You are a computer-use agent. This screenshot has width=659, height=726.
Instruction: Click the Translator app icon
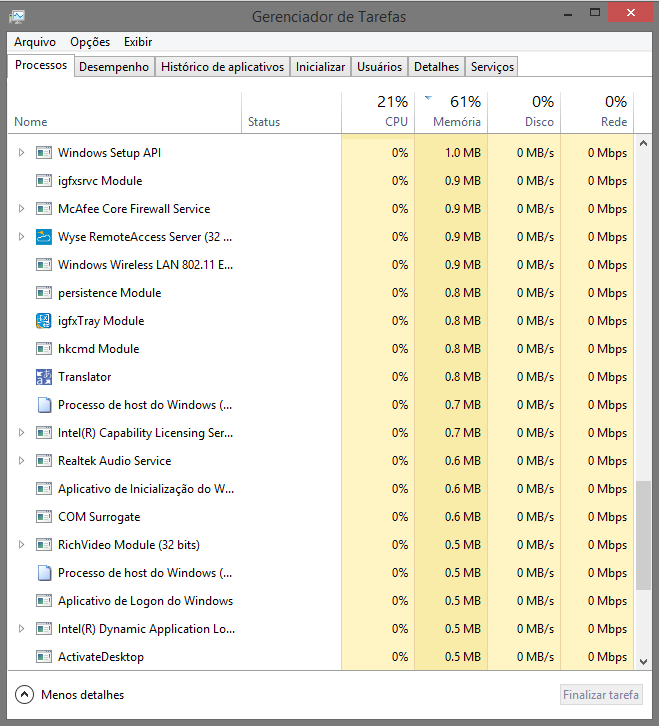[44, 377]
